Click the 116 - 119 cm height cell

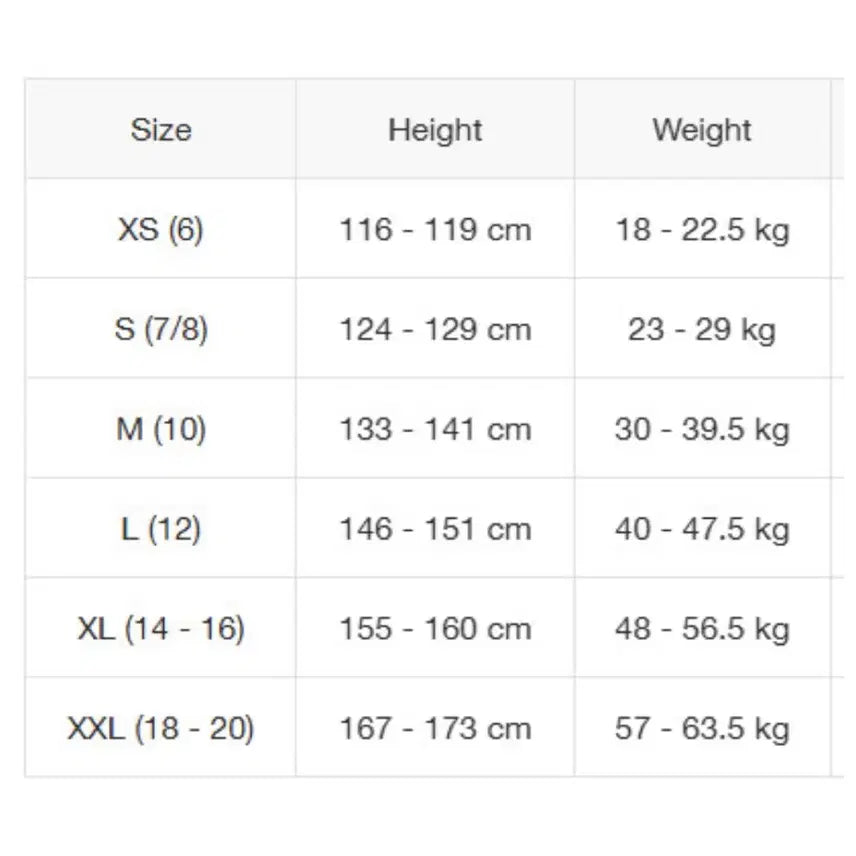pyautogui.click(x=435, y=230)
